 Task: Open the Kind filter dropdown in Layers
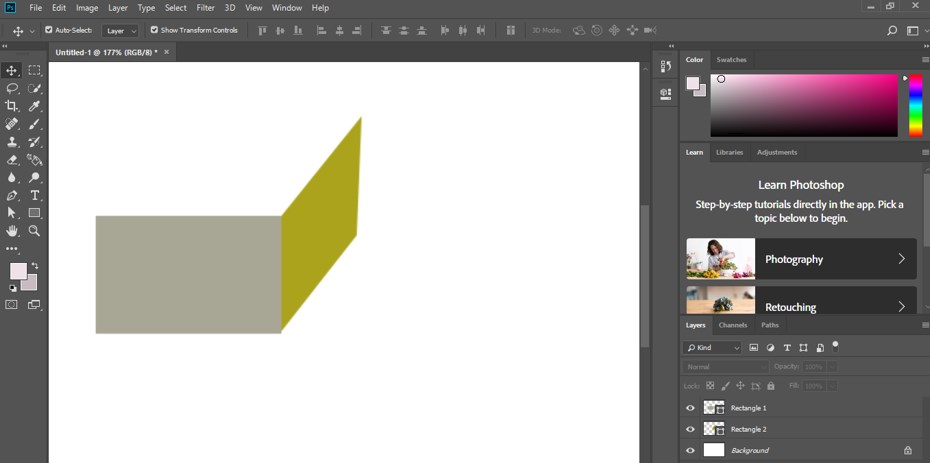712,348
